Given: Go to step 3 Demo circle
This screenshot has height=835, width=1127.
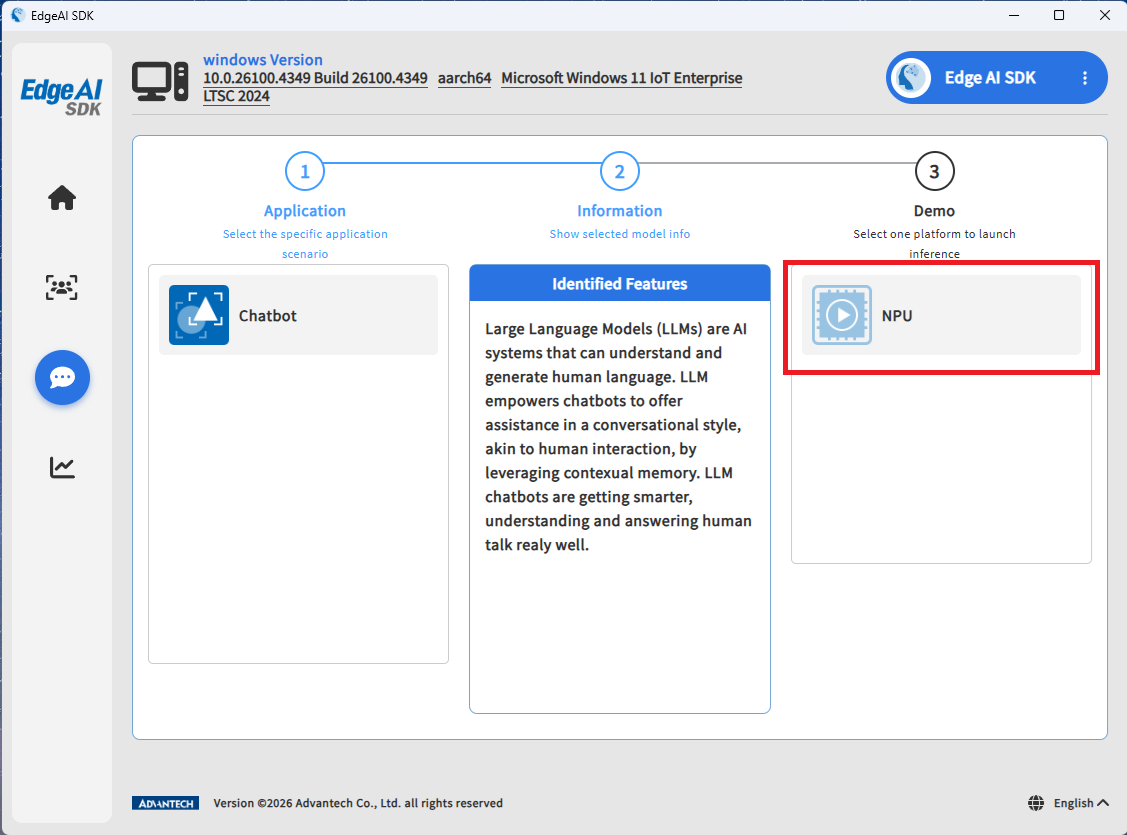Looking at the screenshot, I should (934, 171).
